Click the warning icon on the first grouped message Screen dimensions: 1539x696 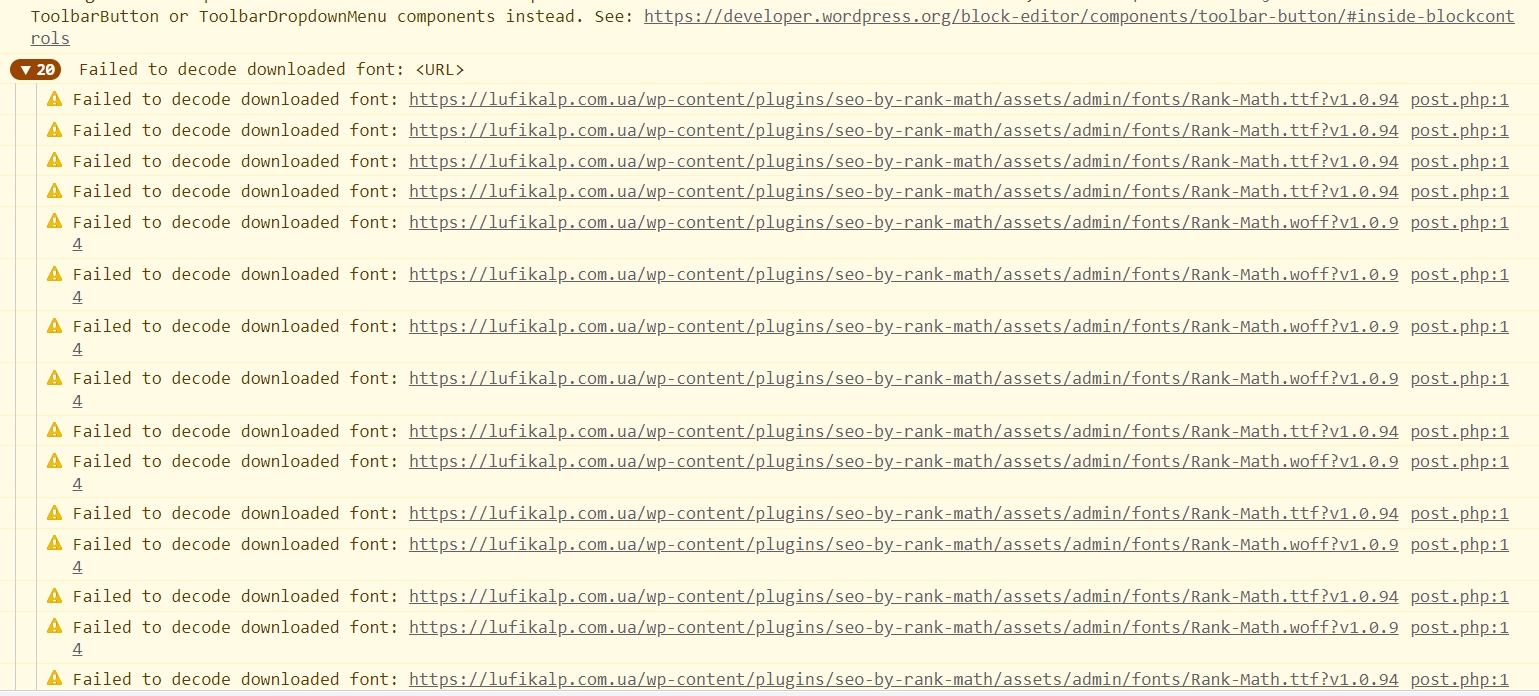[x=54, y=99]
